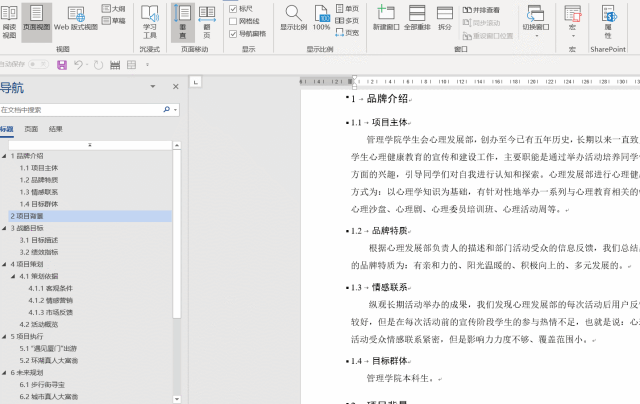Collapse heading 5 项目执行
The height and width of the screenshot is (404, 640).
tap(4, 336)
